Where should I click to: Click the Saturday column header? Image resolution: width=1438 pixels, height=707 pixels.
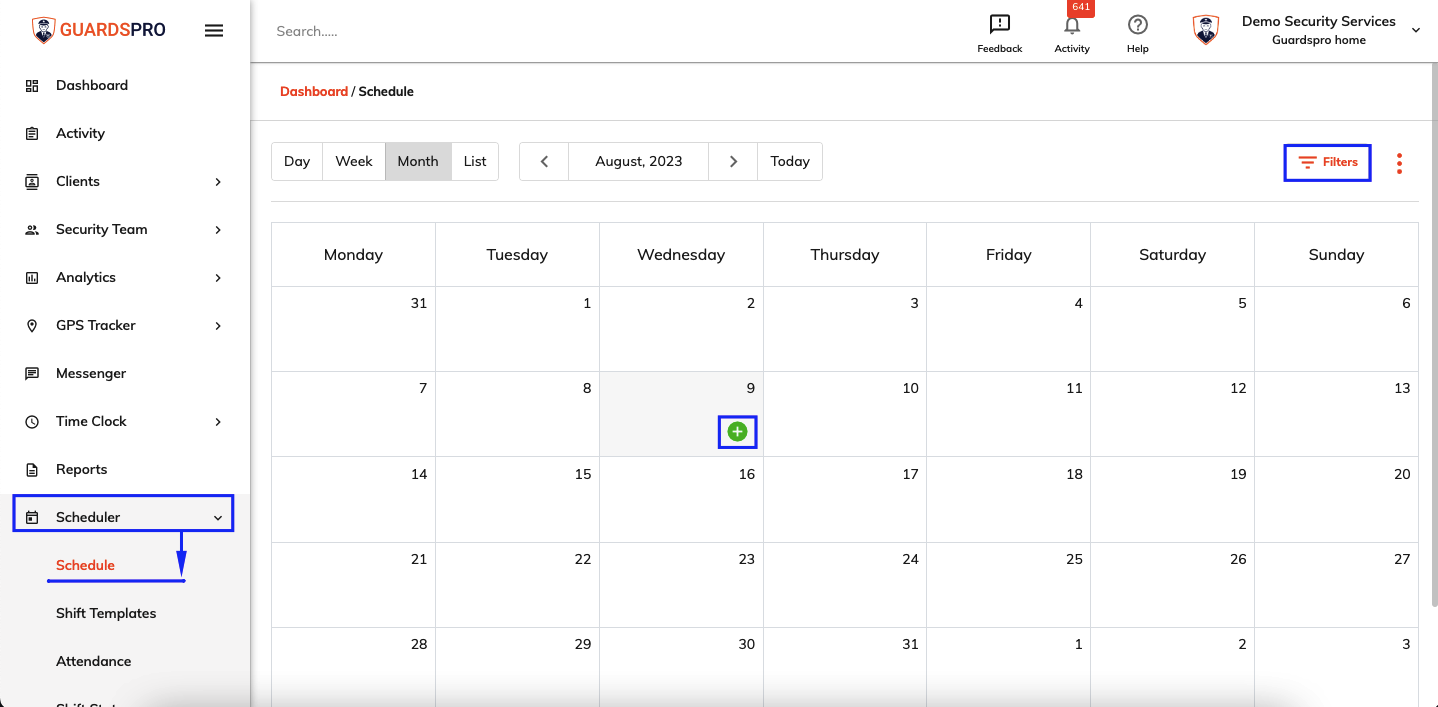tap(1172, 255)
